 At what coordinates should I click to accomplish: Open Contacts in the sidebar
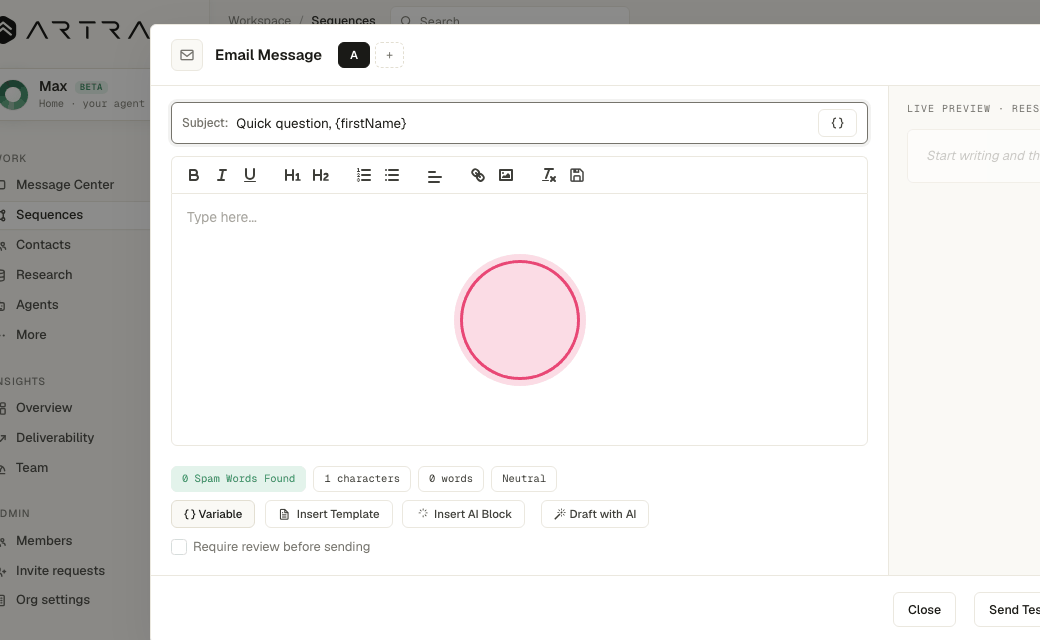click(x=43, y=245)
